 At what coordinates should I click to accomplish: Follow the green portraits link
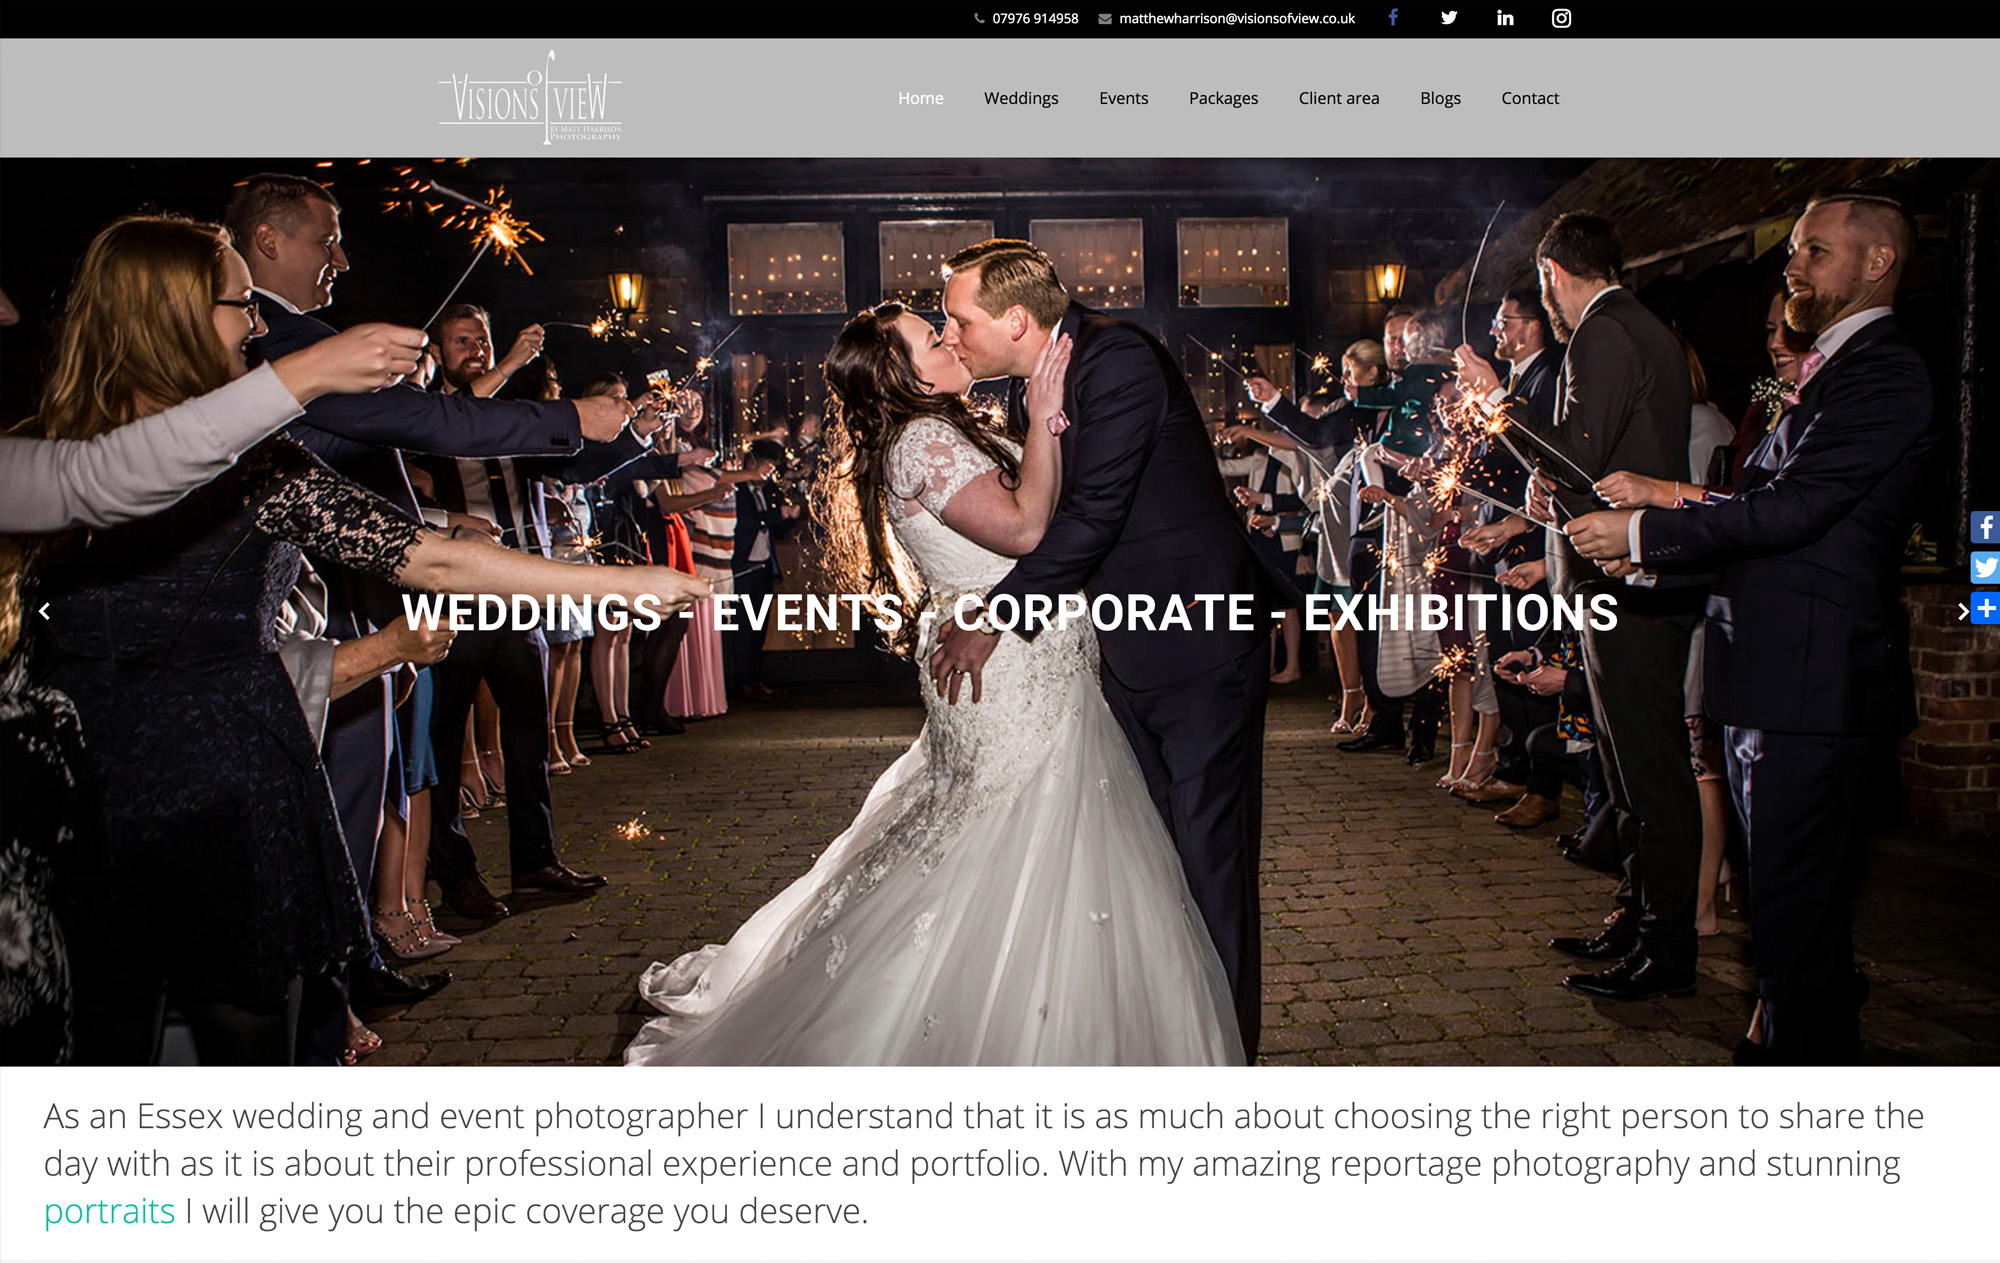(110, 1211)
